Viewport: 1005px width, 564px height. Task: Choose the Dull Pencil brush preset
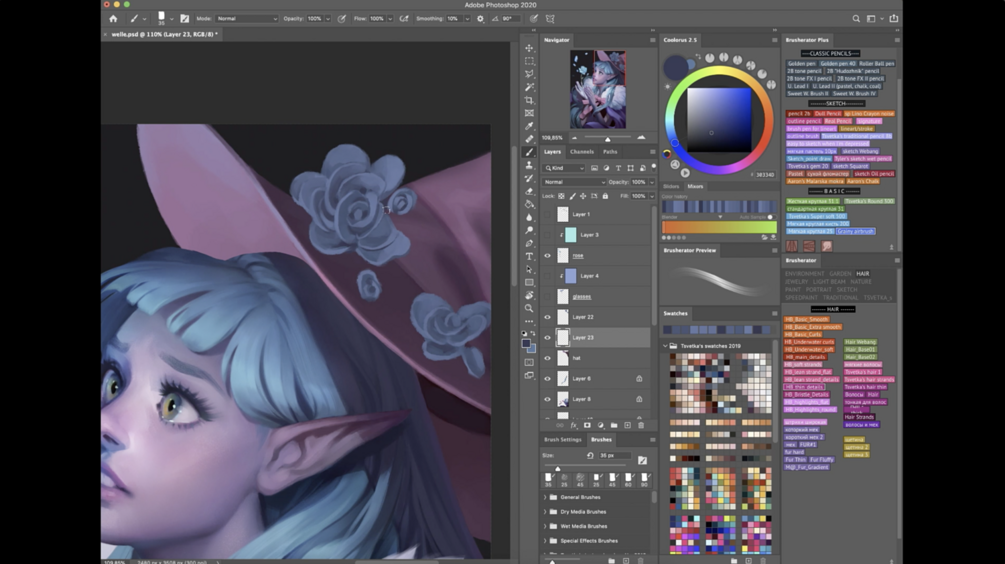pyautogui.click(x=827, y=113)
